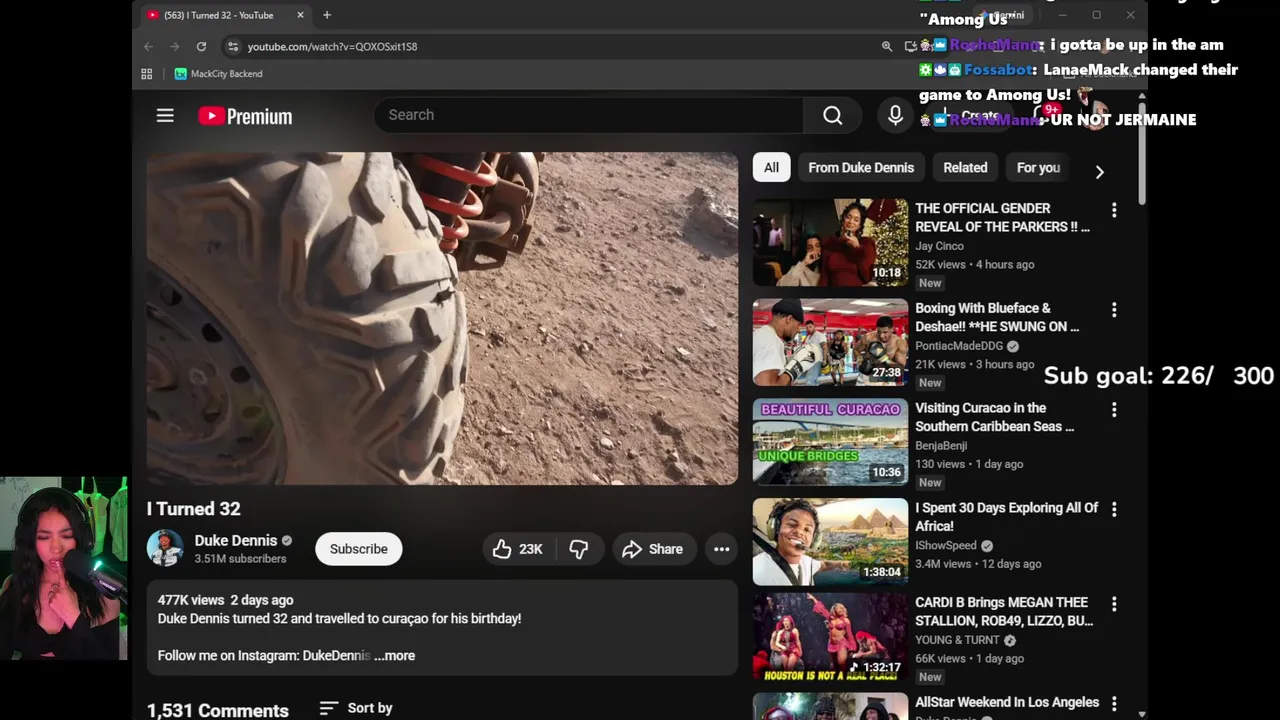Open the browser apps grid shortcut
This screenshot has height=720, width=1280.
[x=147, y=74]
